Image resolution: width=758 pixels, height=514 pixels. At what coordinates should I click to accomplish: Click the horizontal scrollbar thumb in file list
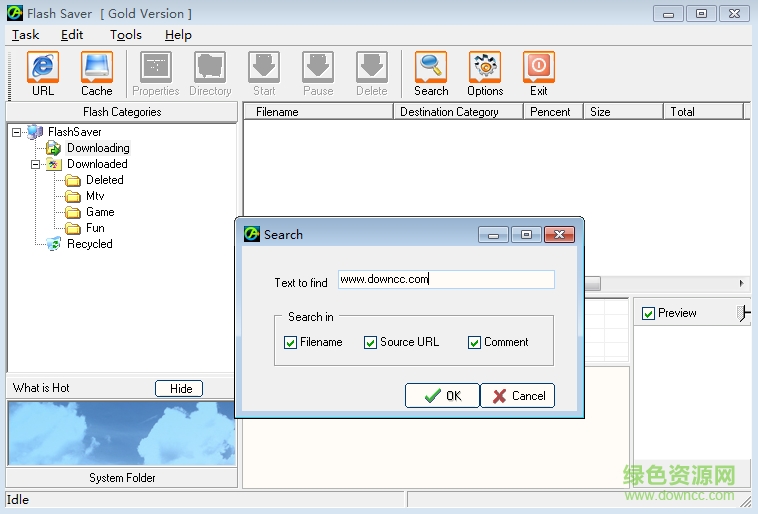pos(592,283)
